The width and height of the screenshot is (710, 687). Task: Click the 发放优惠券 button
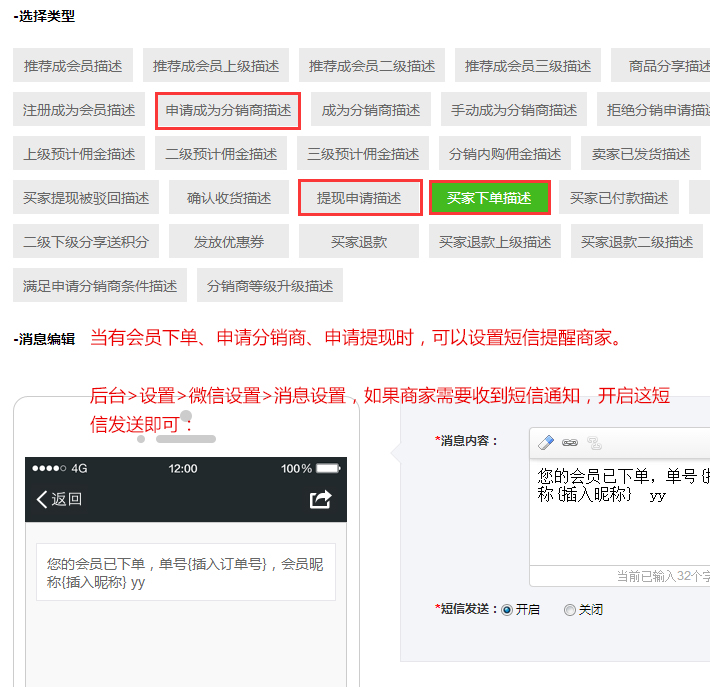(x=228, y=242)
